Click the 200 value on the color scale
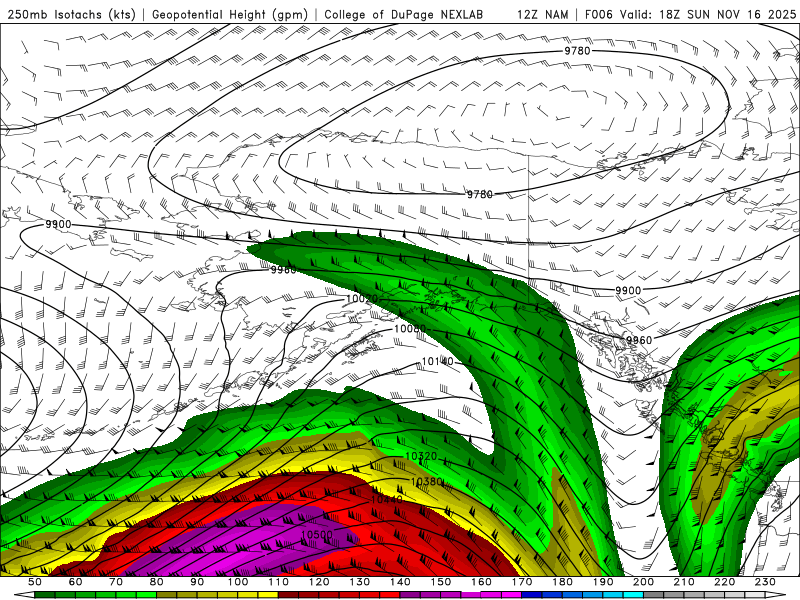The width and height of the screenshot is (800, 600). pos(643,582)
